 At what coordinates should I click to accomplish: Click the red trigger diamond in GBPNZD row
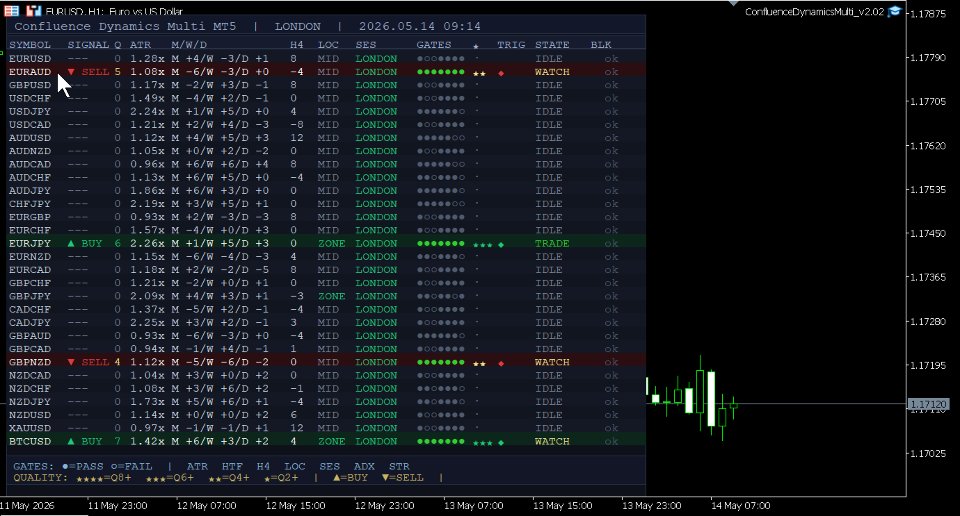click(501, 363)
